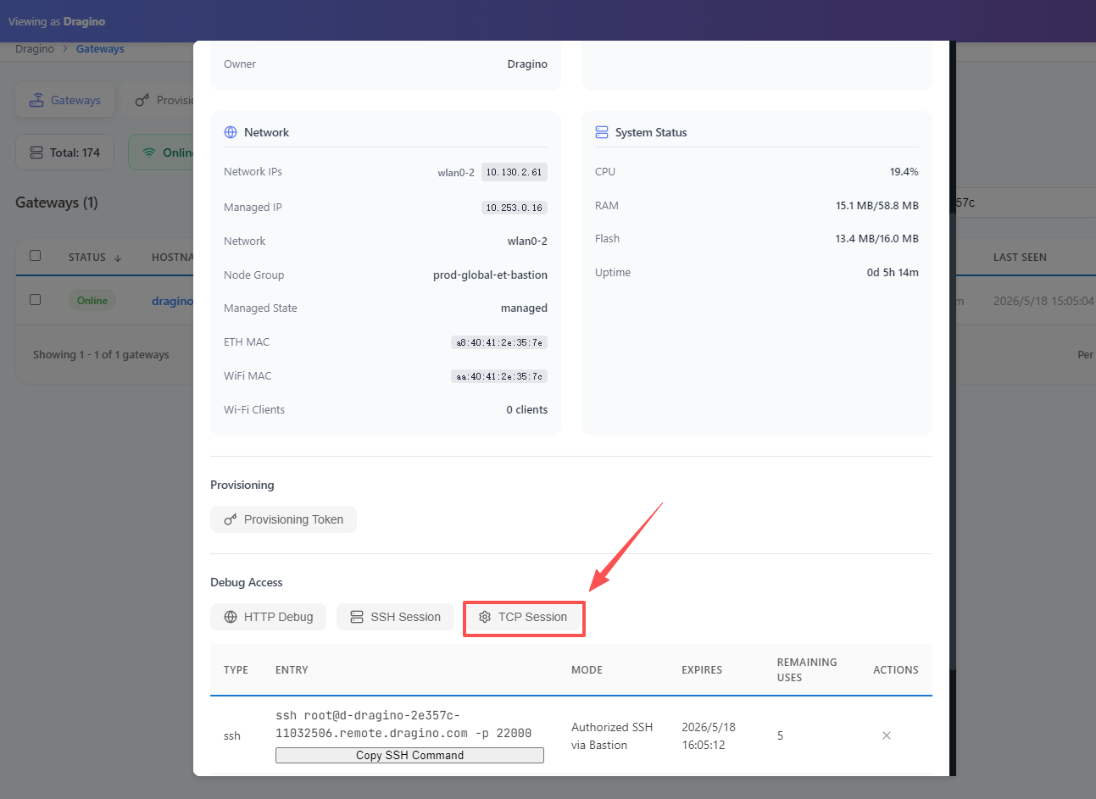Click the wifi icon in Online filter
The image size is (1096, 799).
149,153
